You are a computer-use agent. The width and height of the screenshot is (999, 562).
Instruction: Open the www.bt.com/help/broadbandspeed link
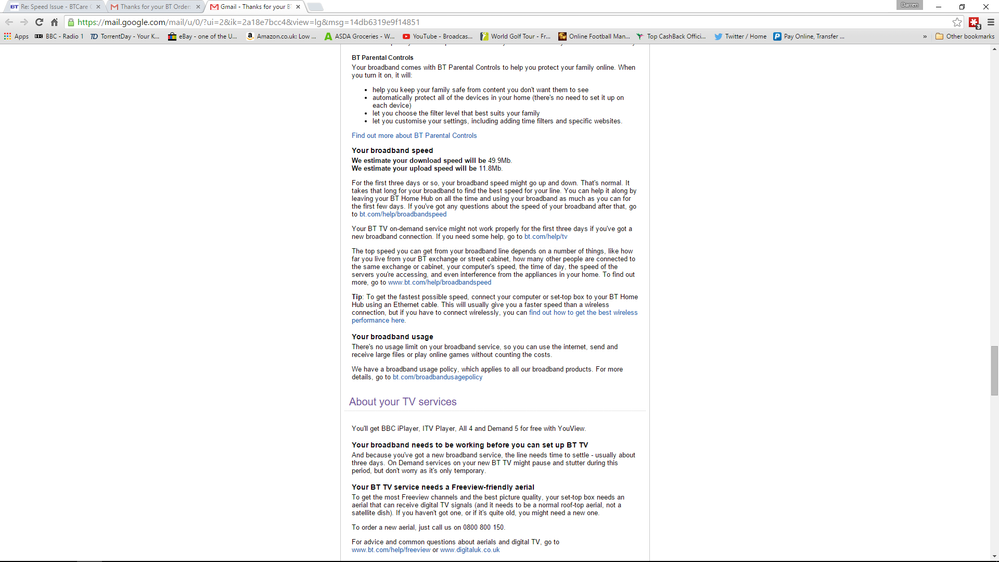pos(440,283)
